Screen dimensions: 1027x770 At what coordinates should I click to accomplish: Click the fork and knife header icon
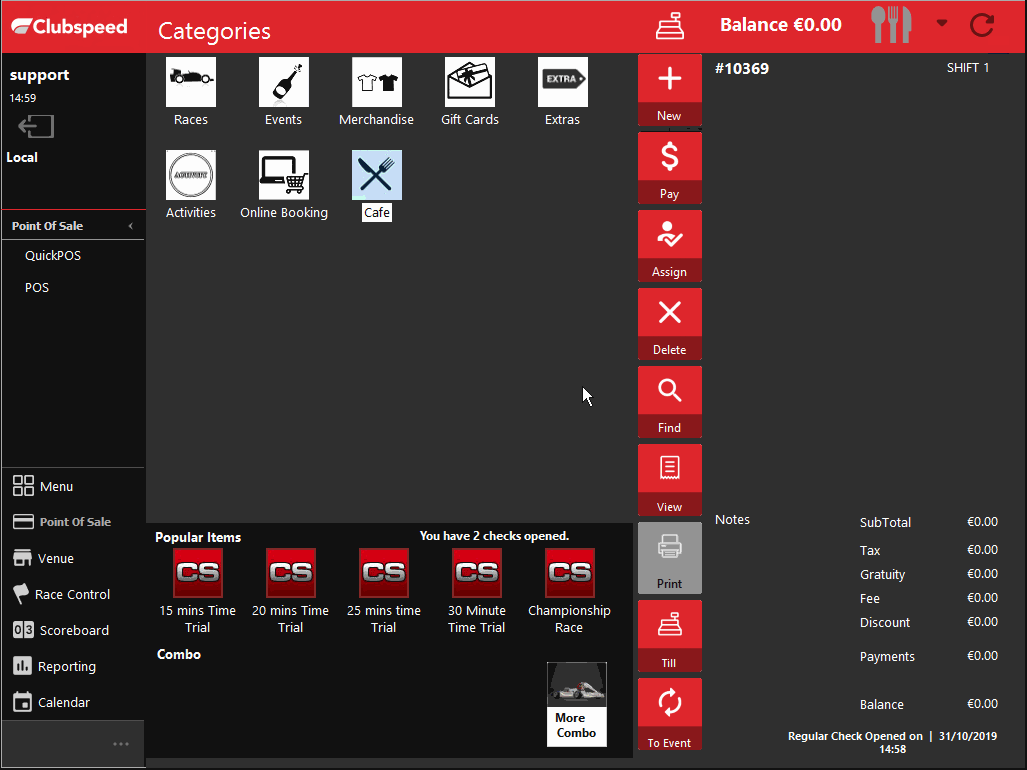(x=891, y=25)
